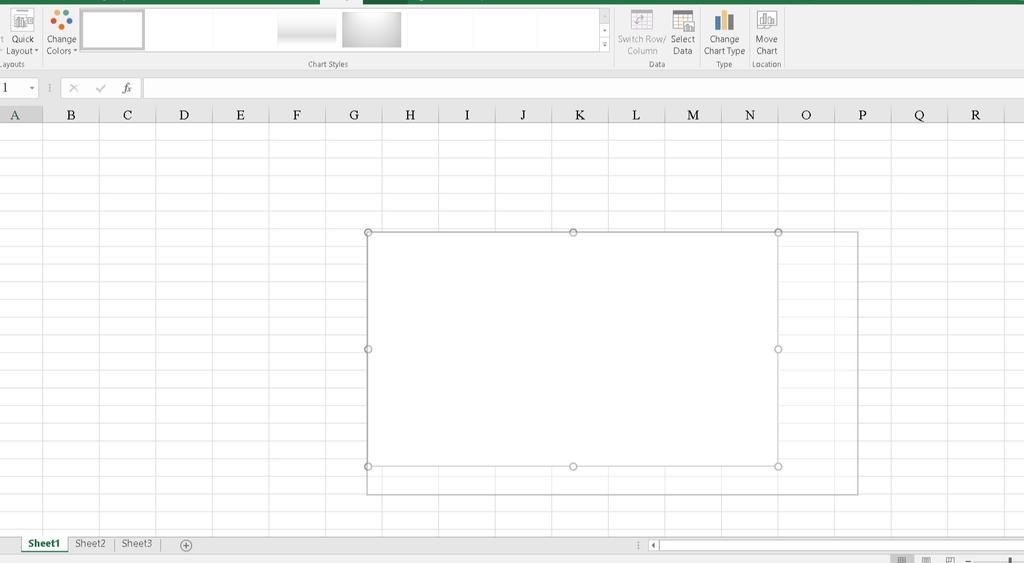Screen dimensions: 1024x563
Task: Click the horizontal scrollbar left arrow
Action: [x=653, y=545]
